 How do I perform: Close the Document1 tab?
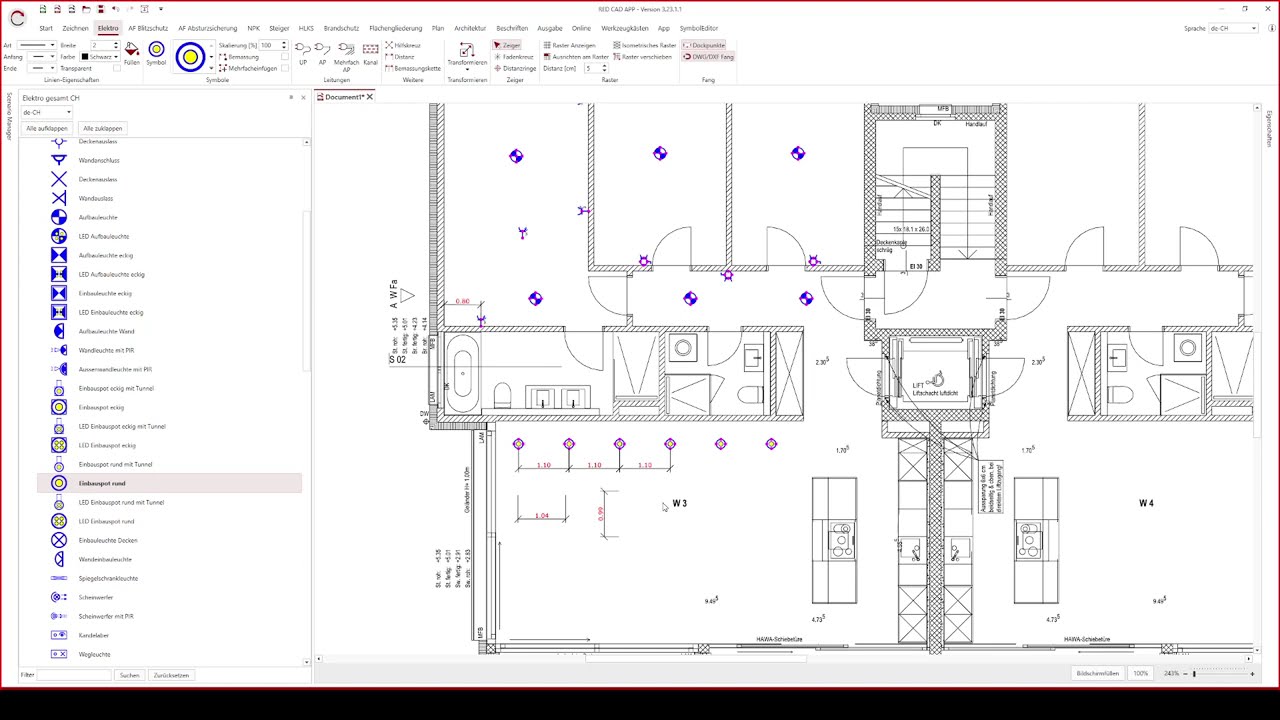pyautogui.click(x=370, y=97)
